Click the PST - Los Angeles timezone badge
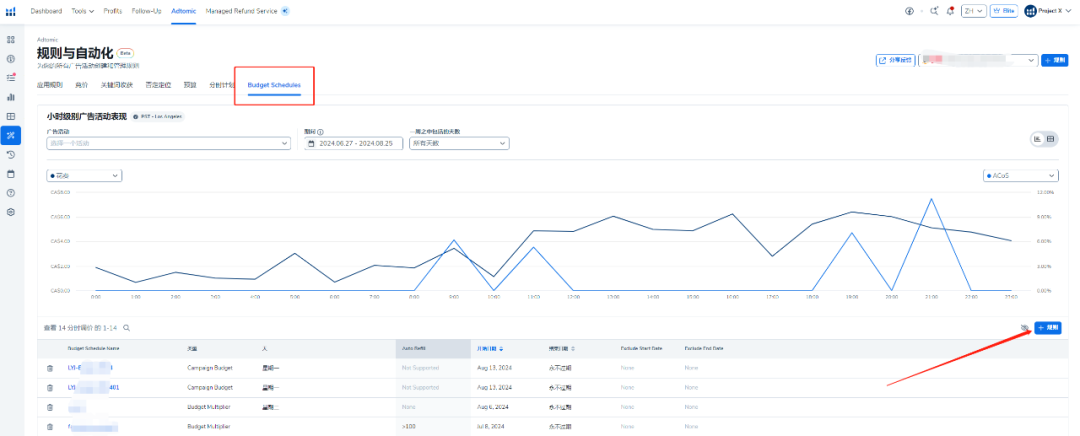The height and width of the screenshot is (436, 1080). [x=158, y=117]
